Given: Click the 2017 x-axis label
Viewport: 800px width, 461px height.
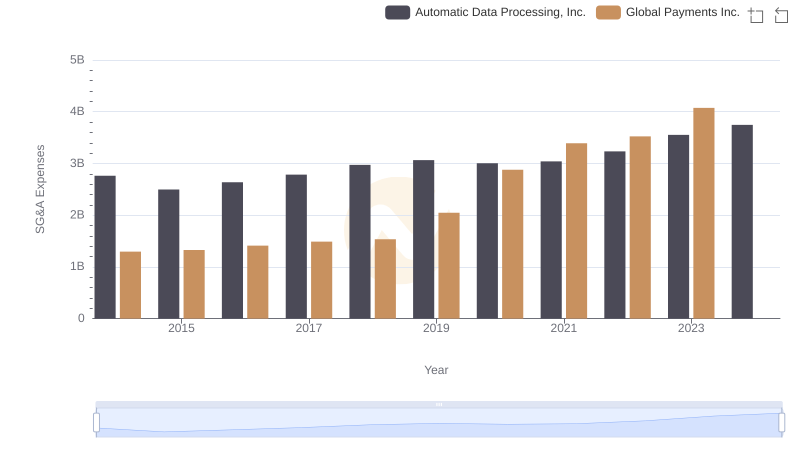Looking at the screenshot, I should click(x=309, y=328).
